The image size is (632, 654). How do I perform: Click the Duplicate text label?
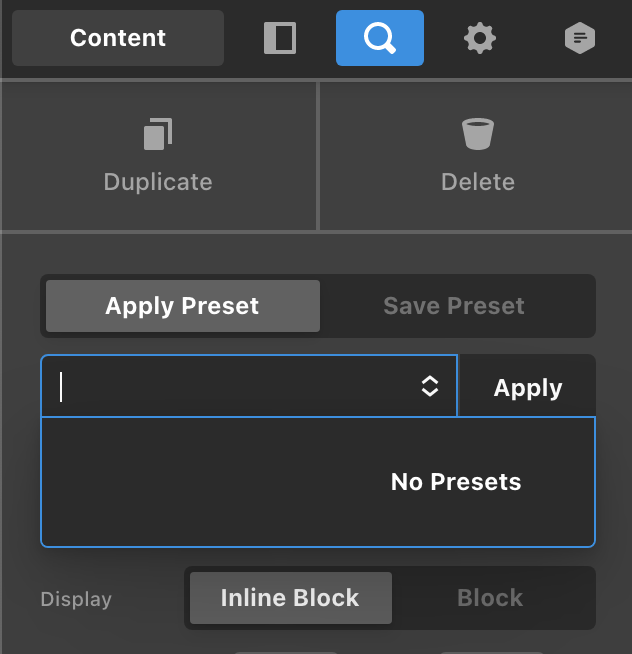tap(158, 182)
